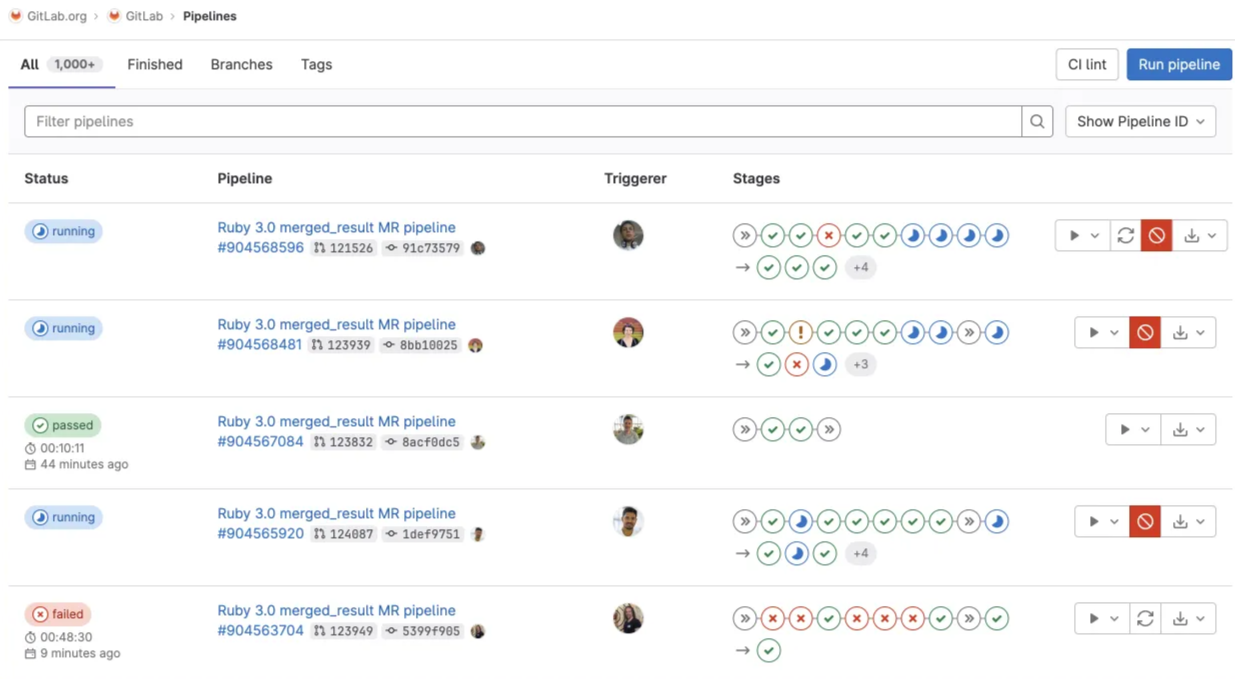Image resolution: width=1235 pixels, height=679 pixels.
Task: Click the Run pipeline button
Action: (1178, 64)
